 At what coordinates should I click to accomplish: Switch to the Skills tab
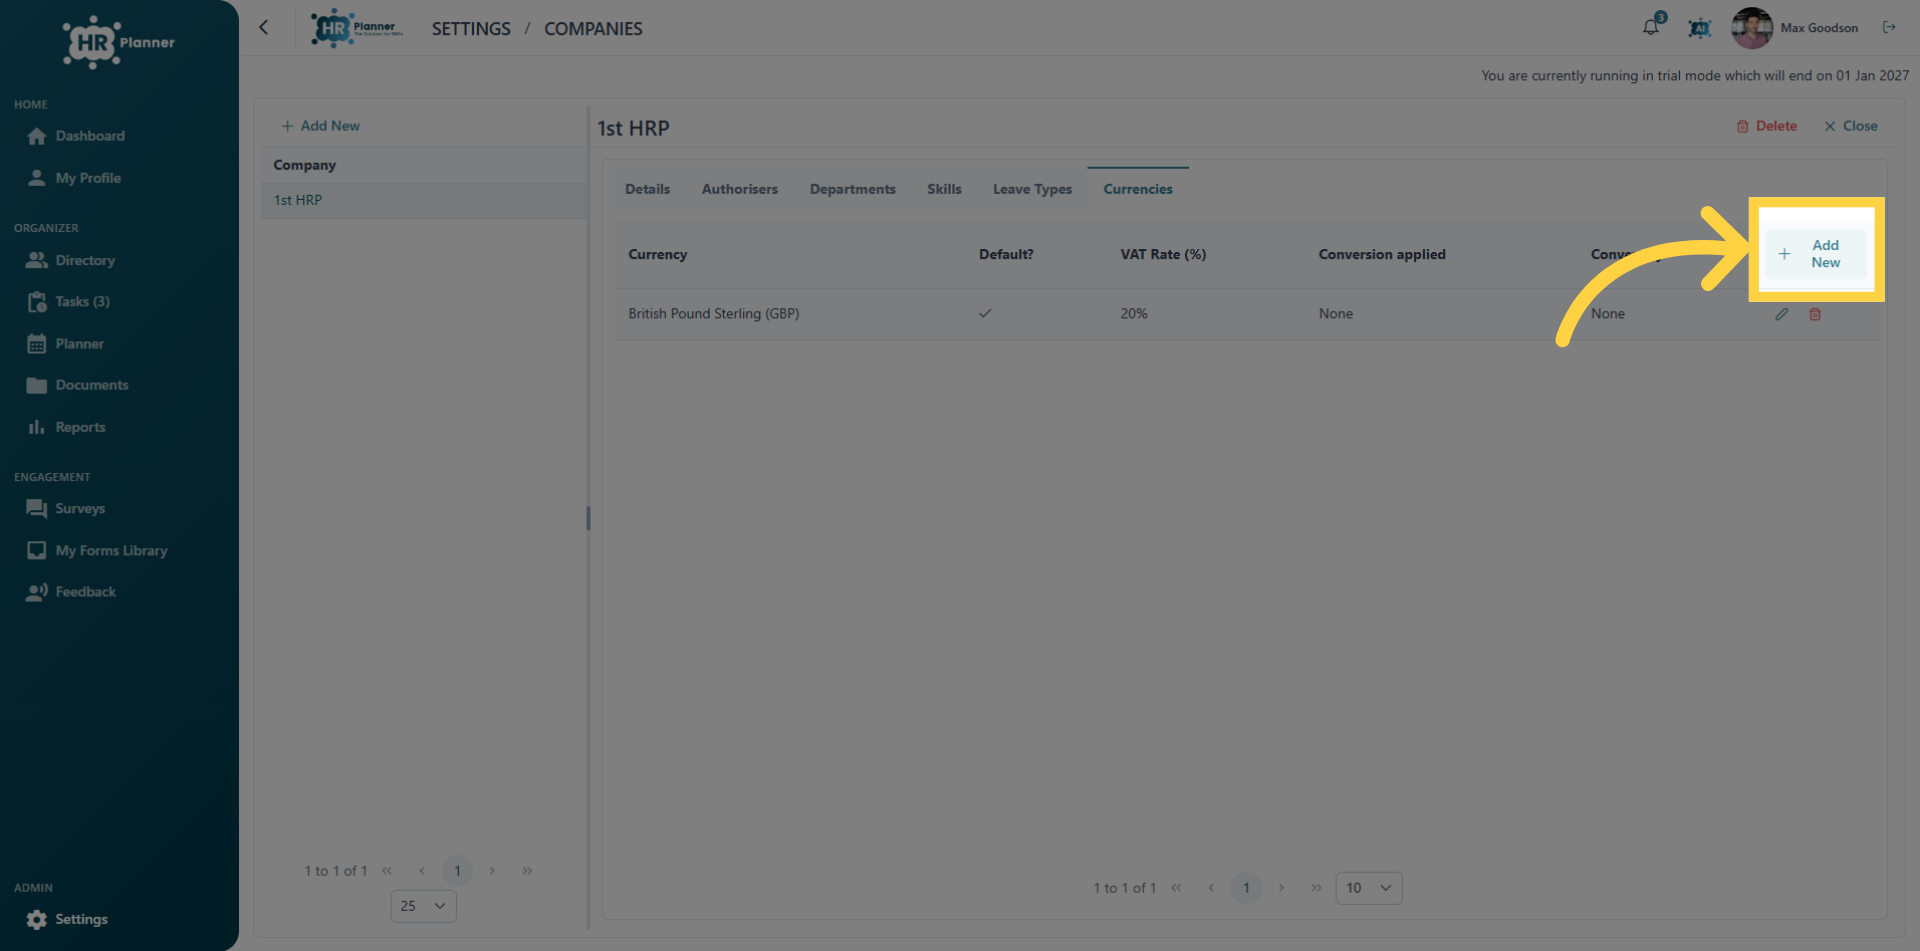944,189
